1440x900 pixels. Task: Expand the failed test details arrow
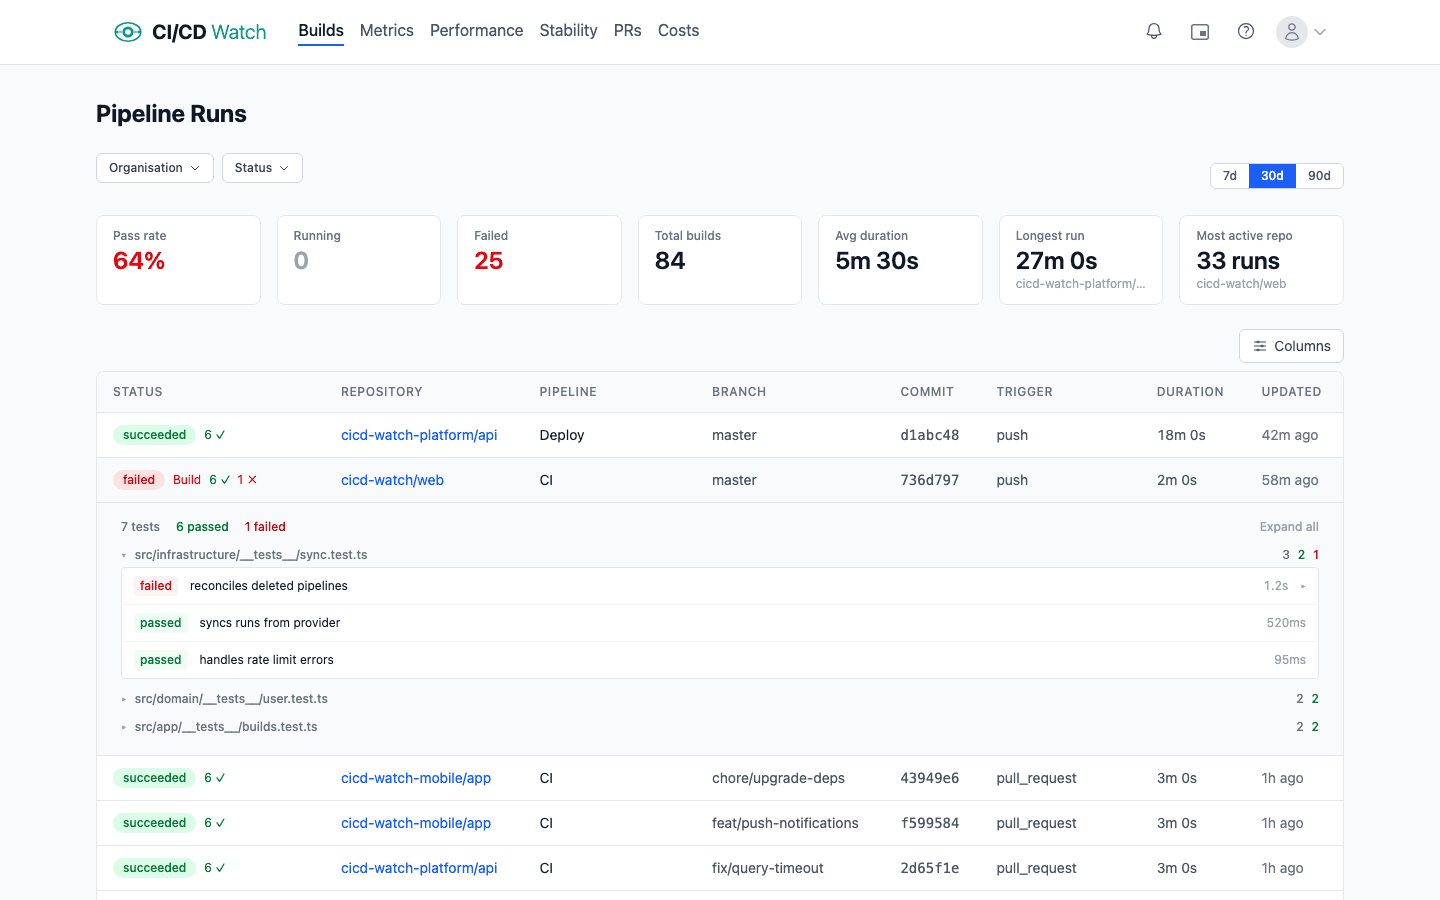tap(1303, 586)
